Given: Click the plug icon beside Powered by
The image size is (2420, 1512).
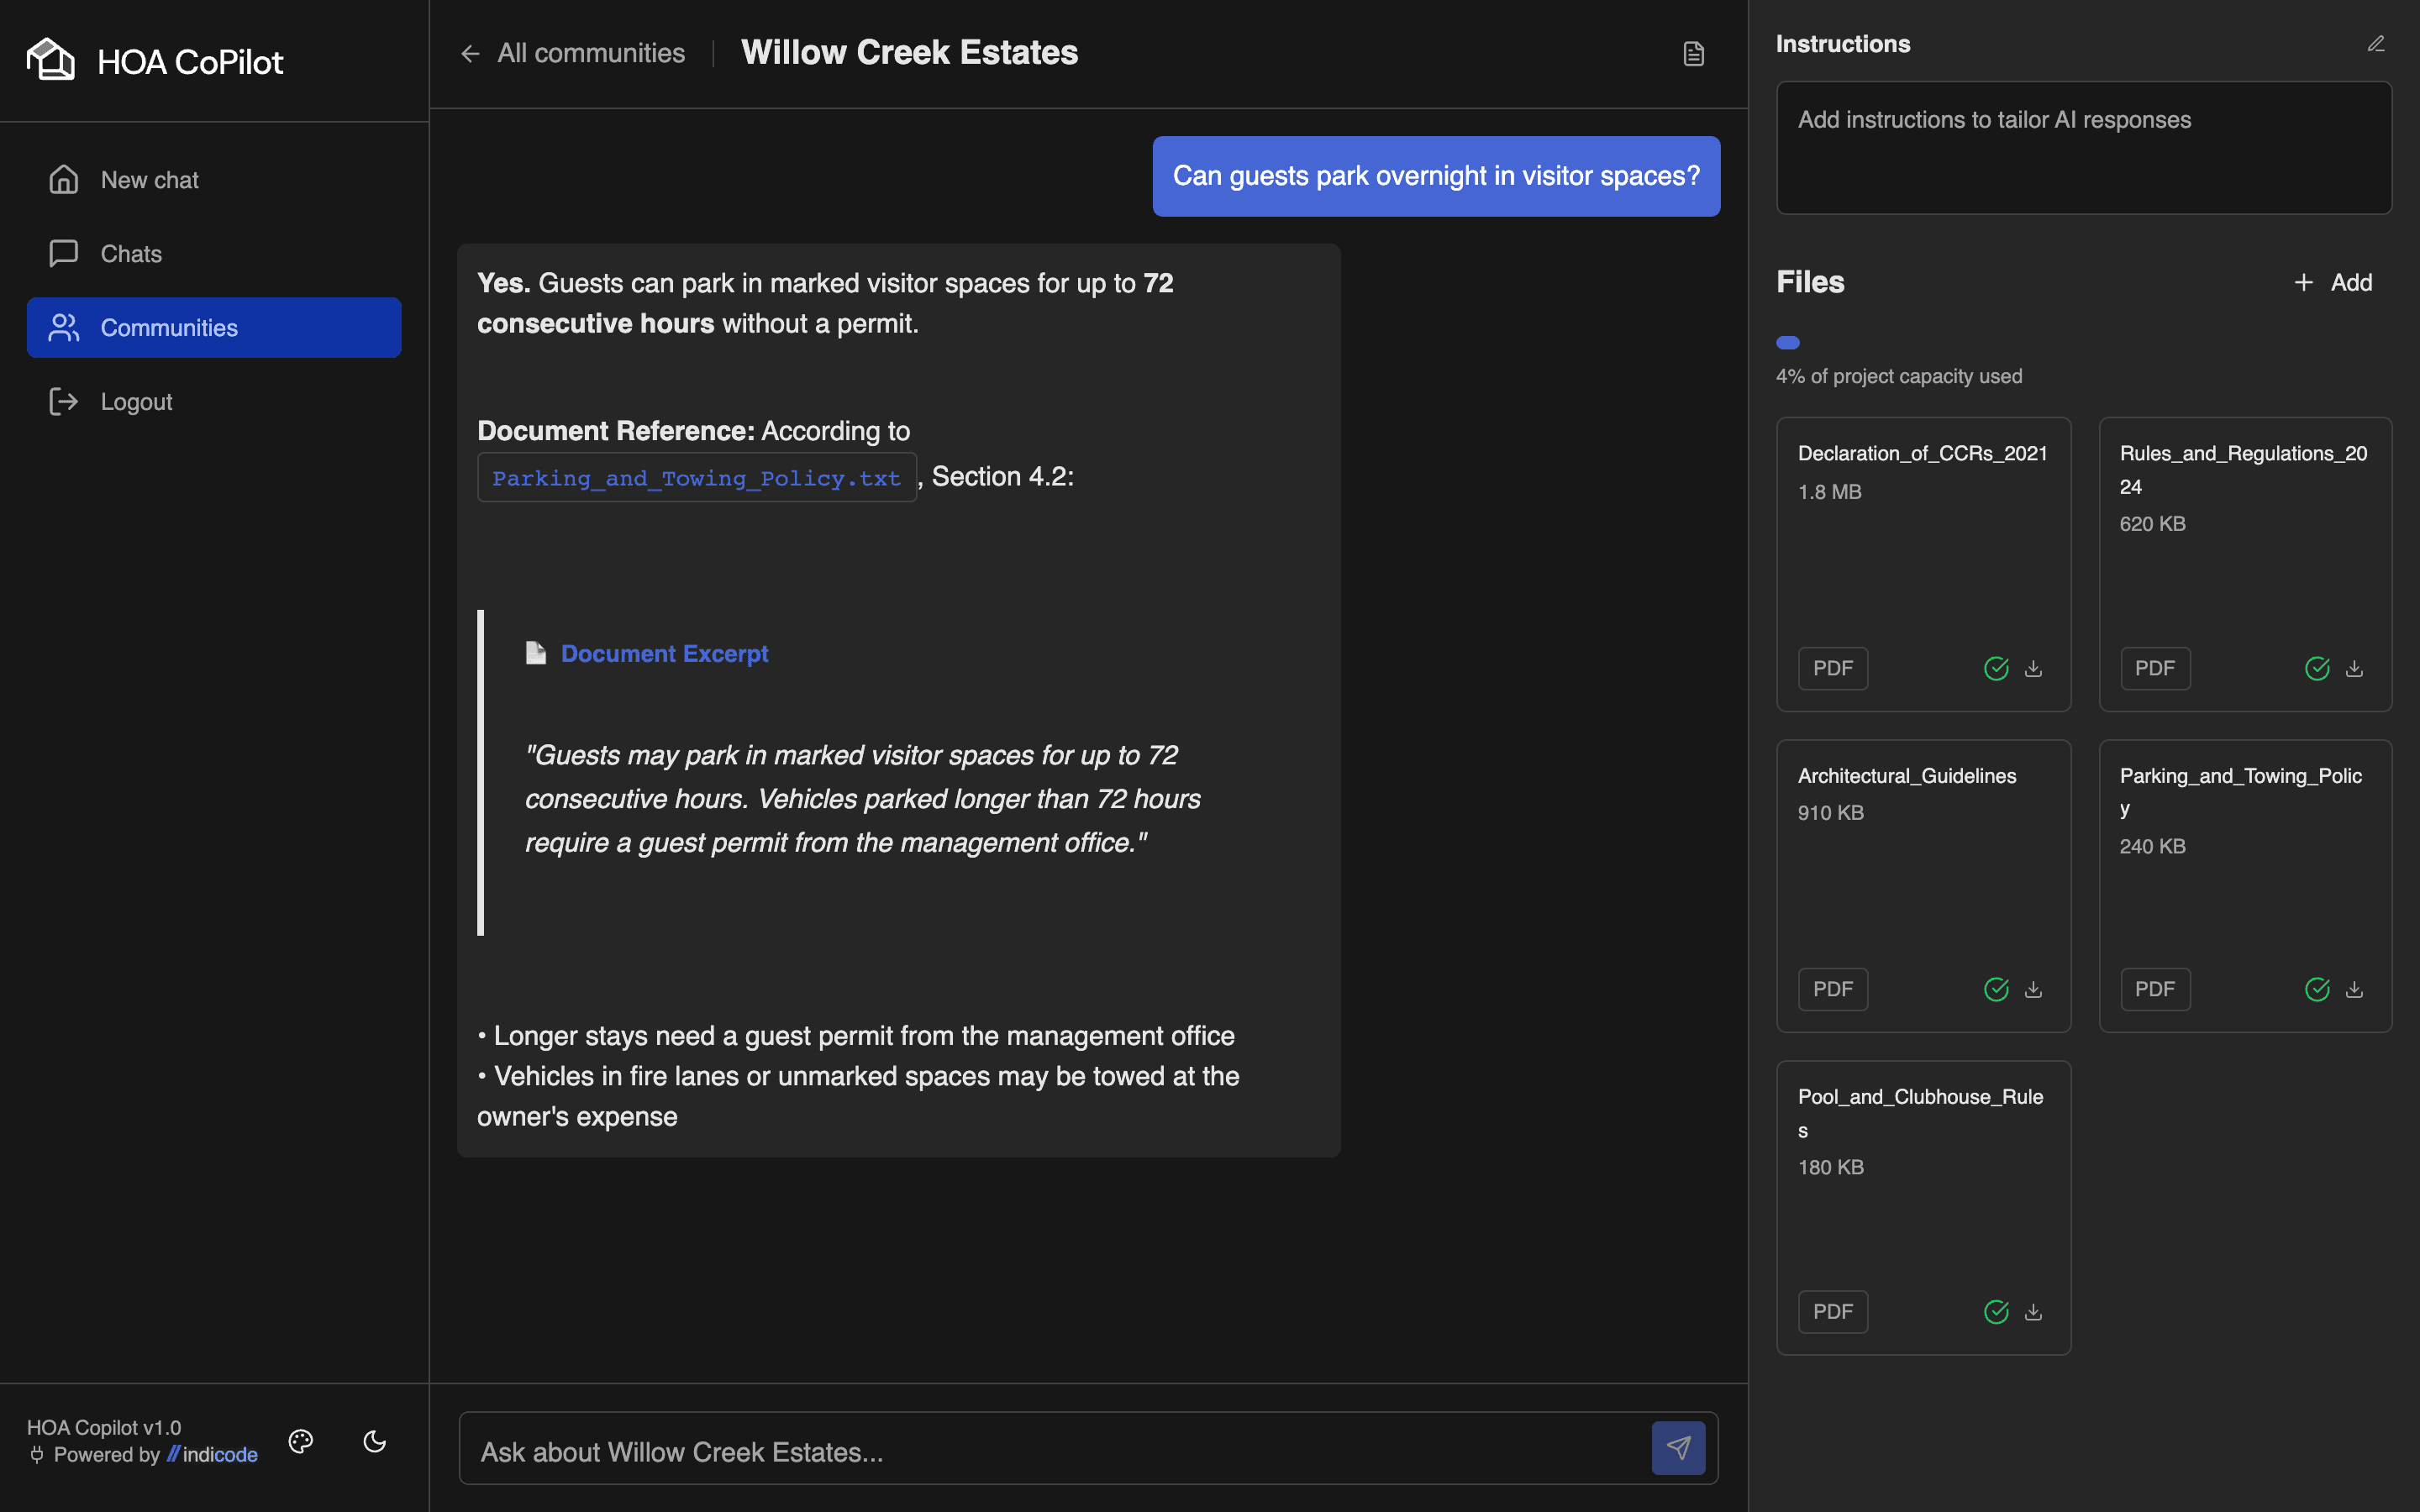Looking at the screenshot, I should 37,1455.
